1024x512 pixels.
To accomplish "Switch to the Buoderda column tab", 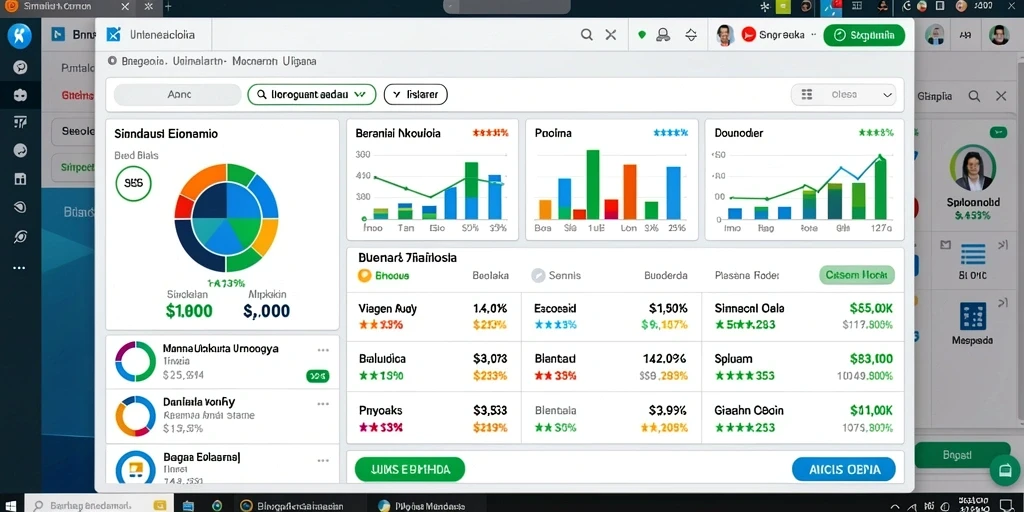I will pos(665,276).
